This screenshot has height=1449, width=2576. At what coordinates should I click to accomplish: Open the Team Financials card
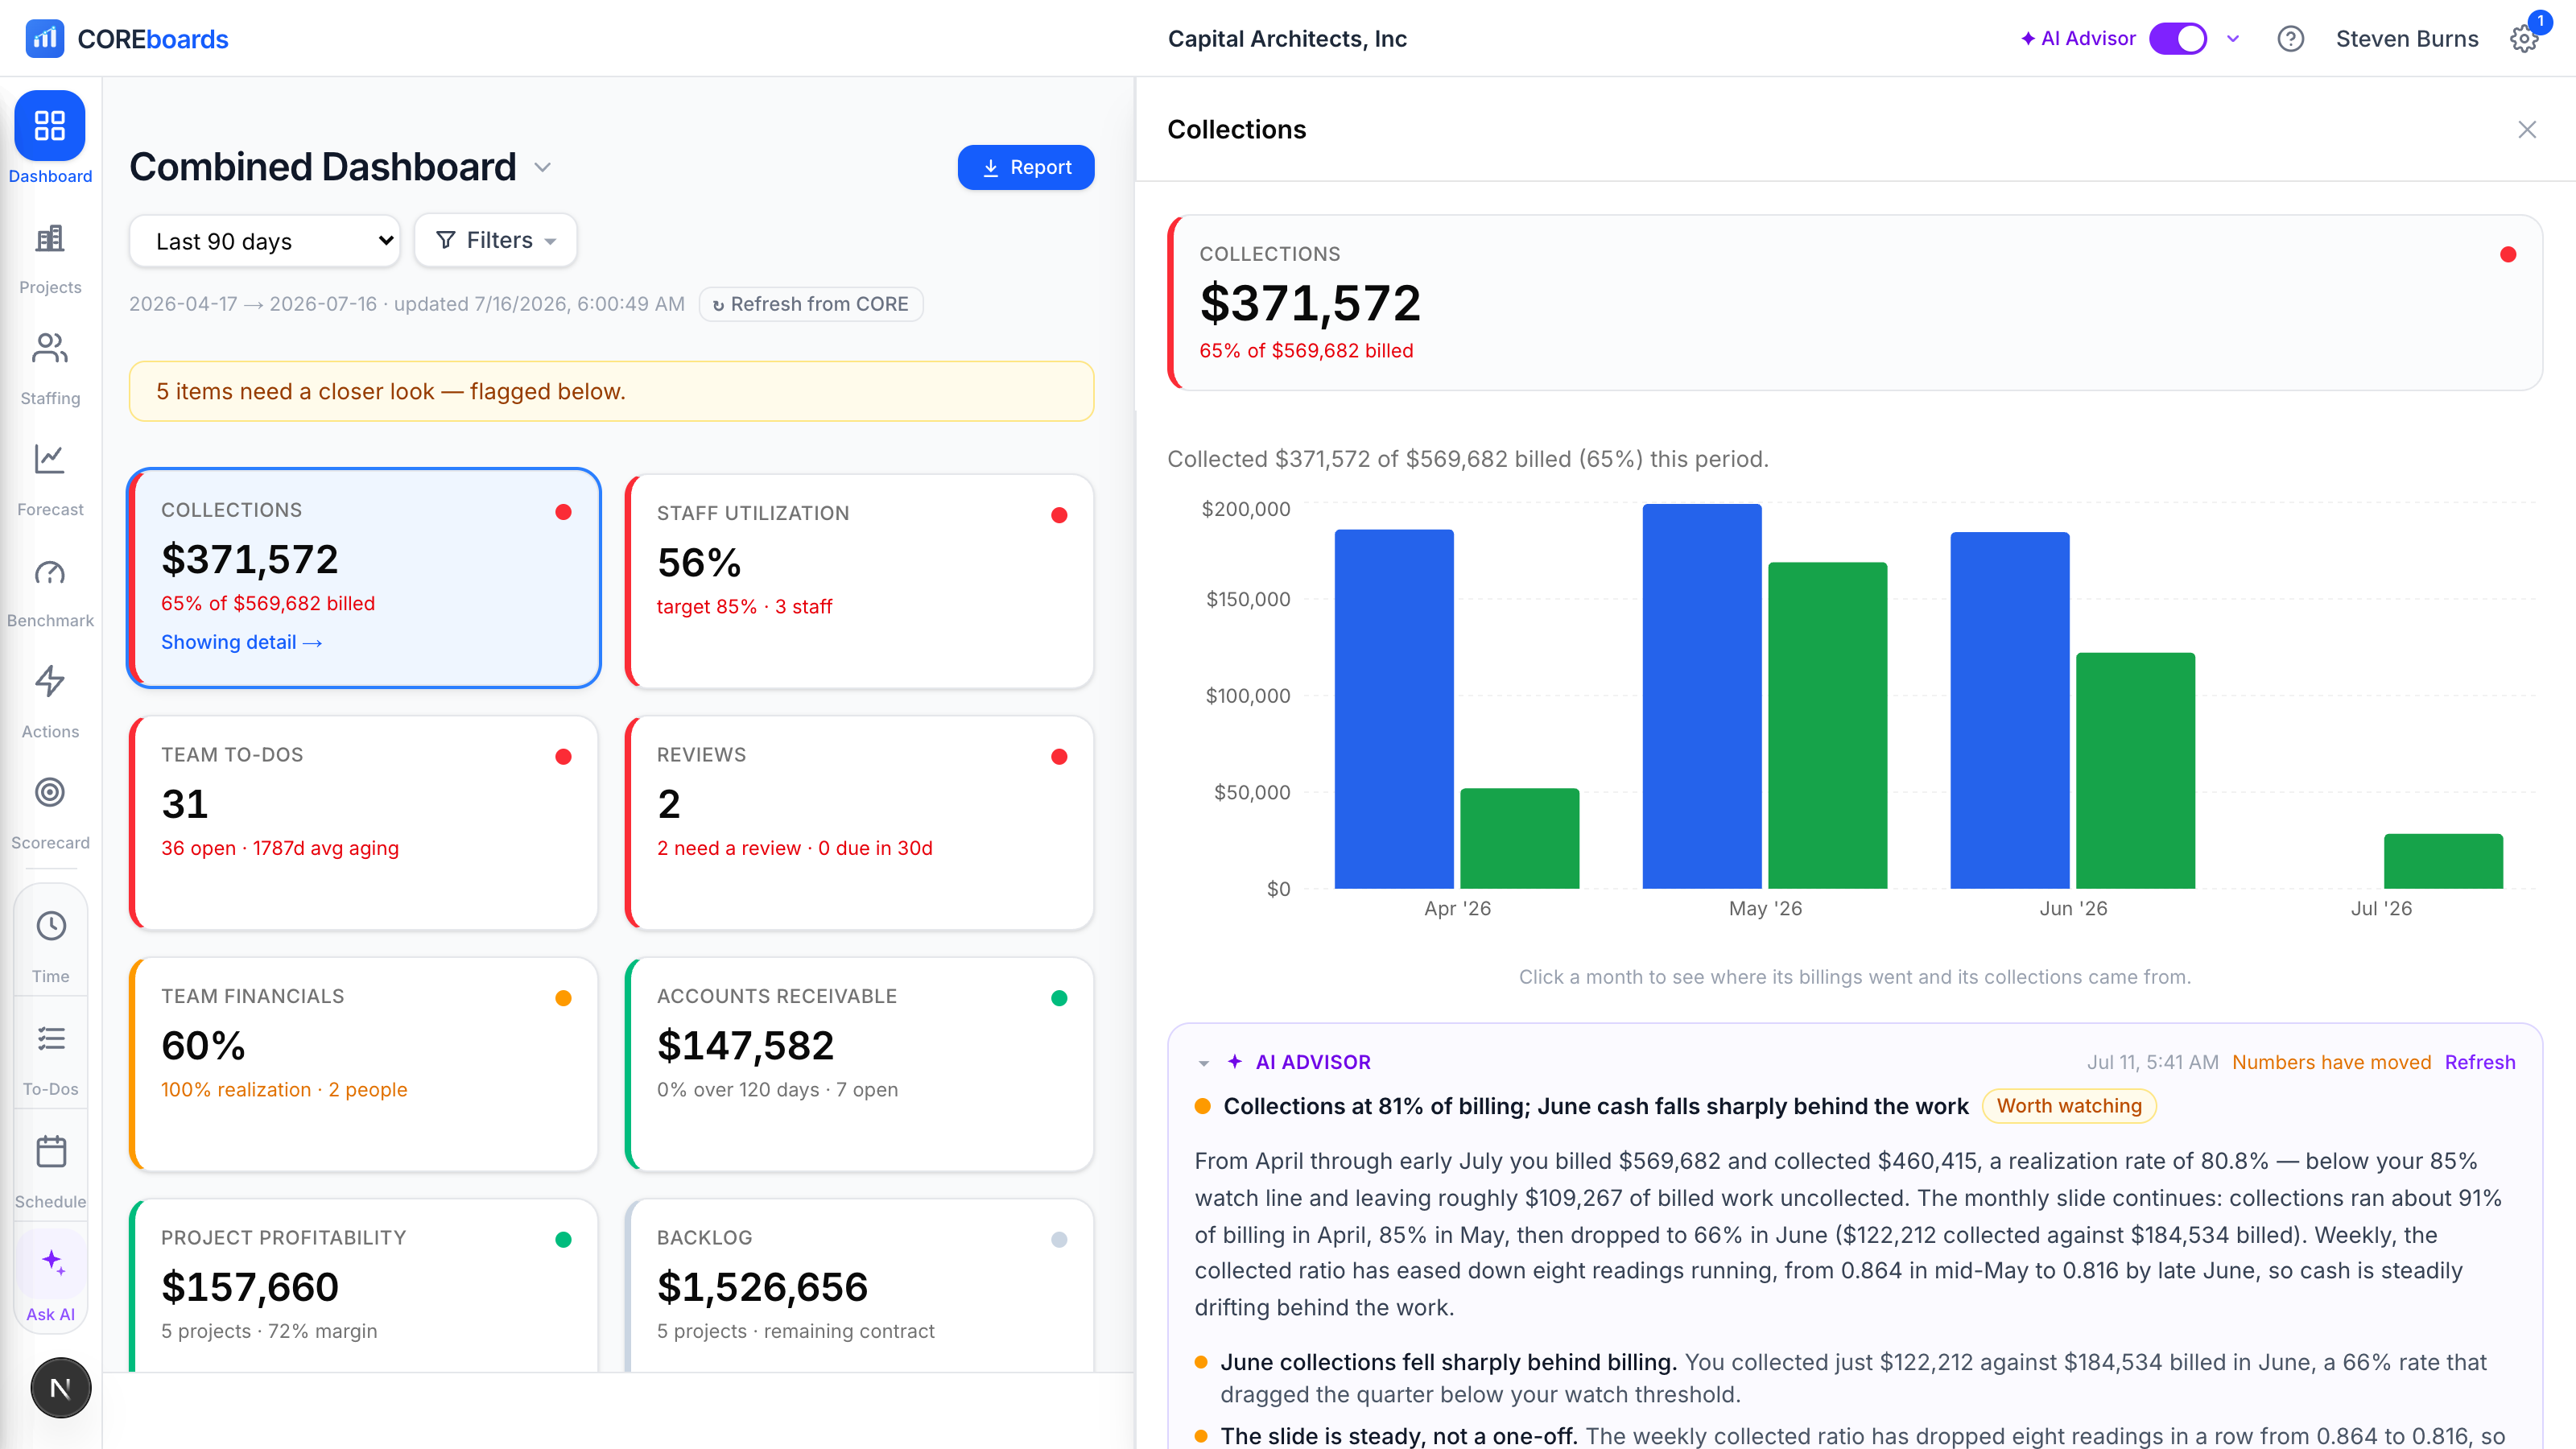pyautogui.click(x=364, y=1064)
